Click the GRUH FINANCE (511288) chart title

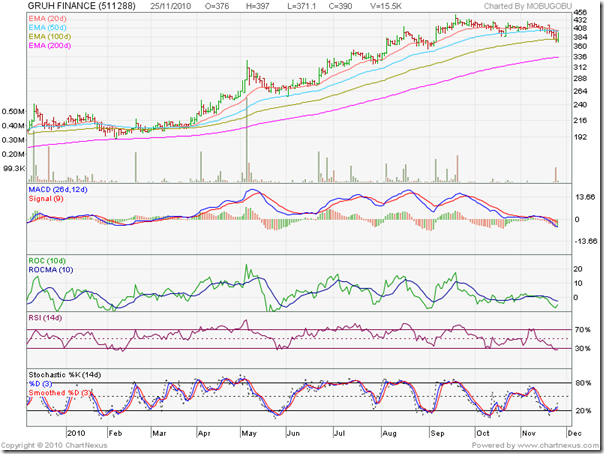[70, 6]
